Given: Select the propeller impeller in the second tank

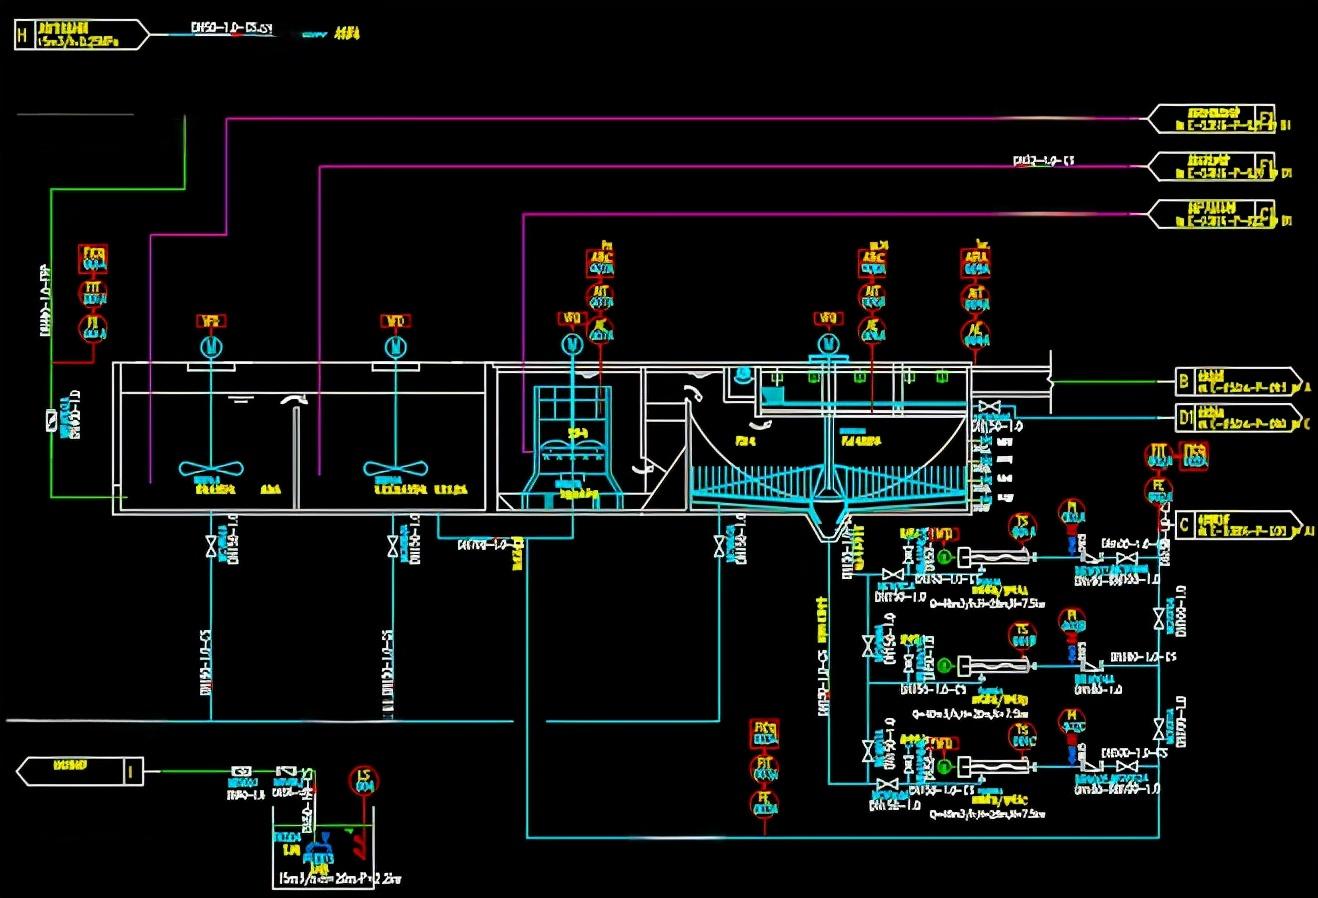Looking at the screenshot, I should point(396,468).
